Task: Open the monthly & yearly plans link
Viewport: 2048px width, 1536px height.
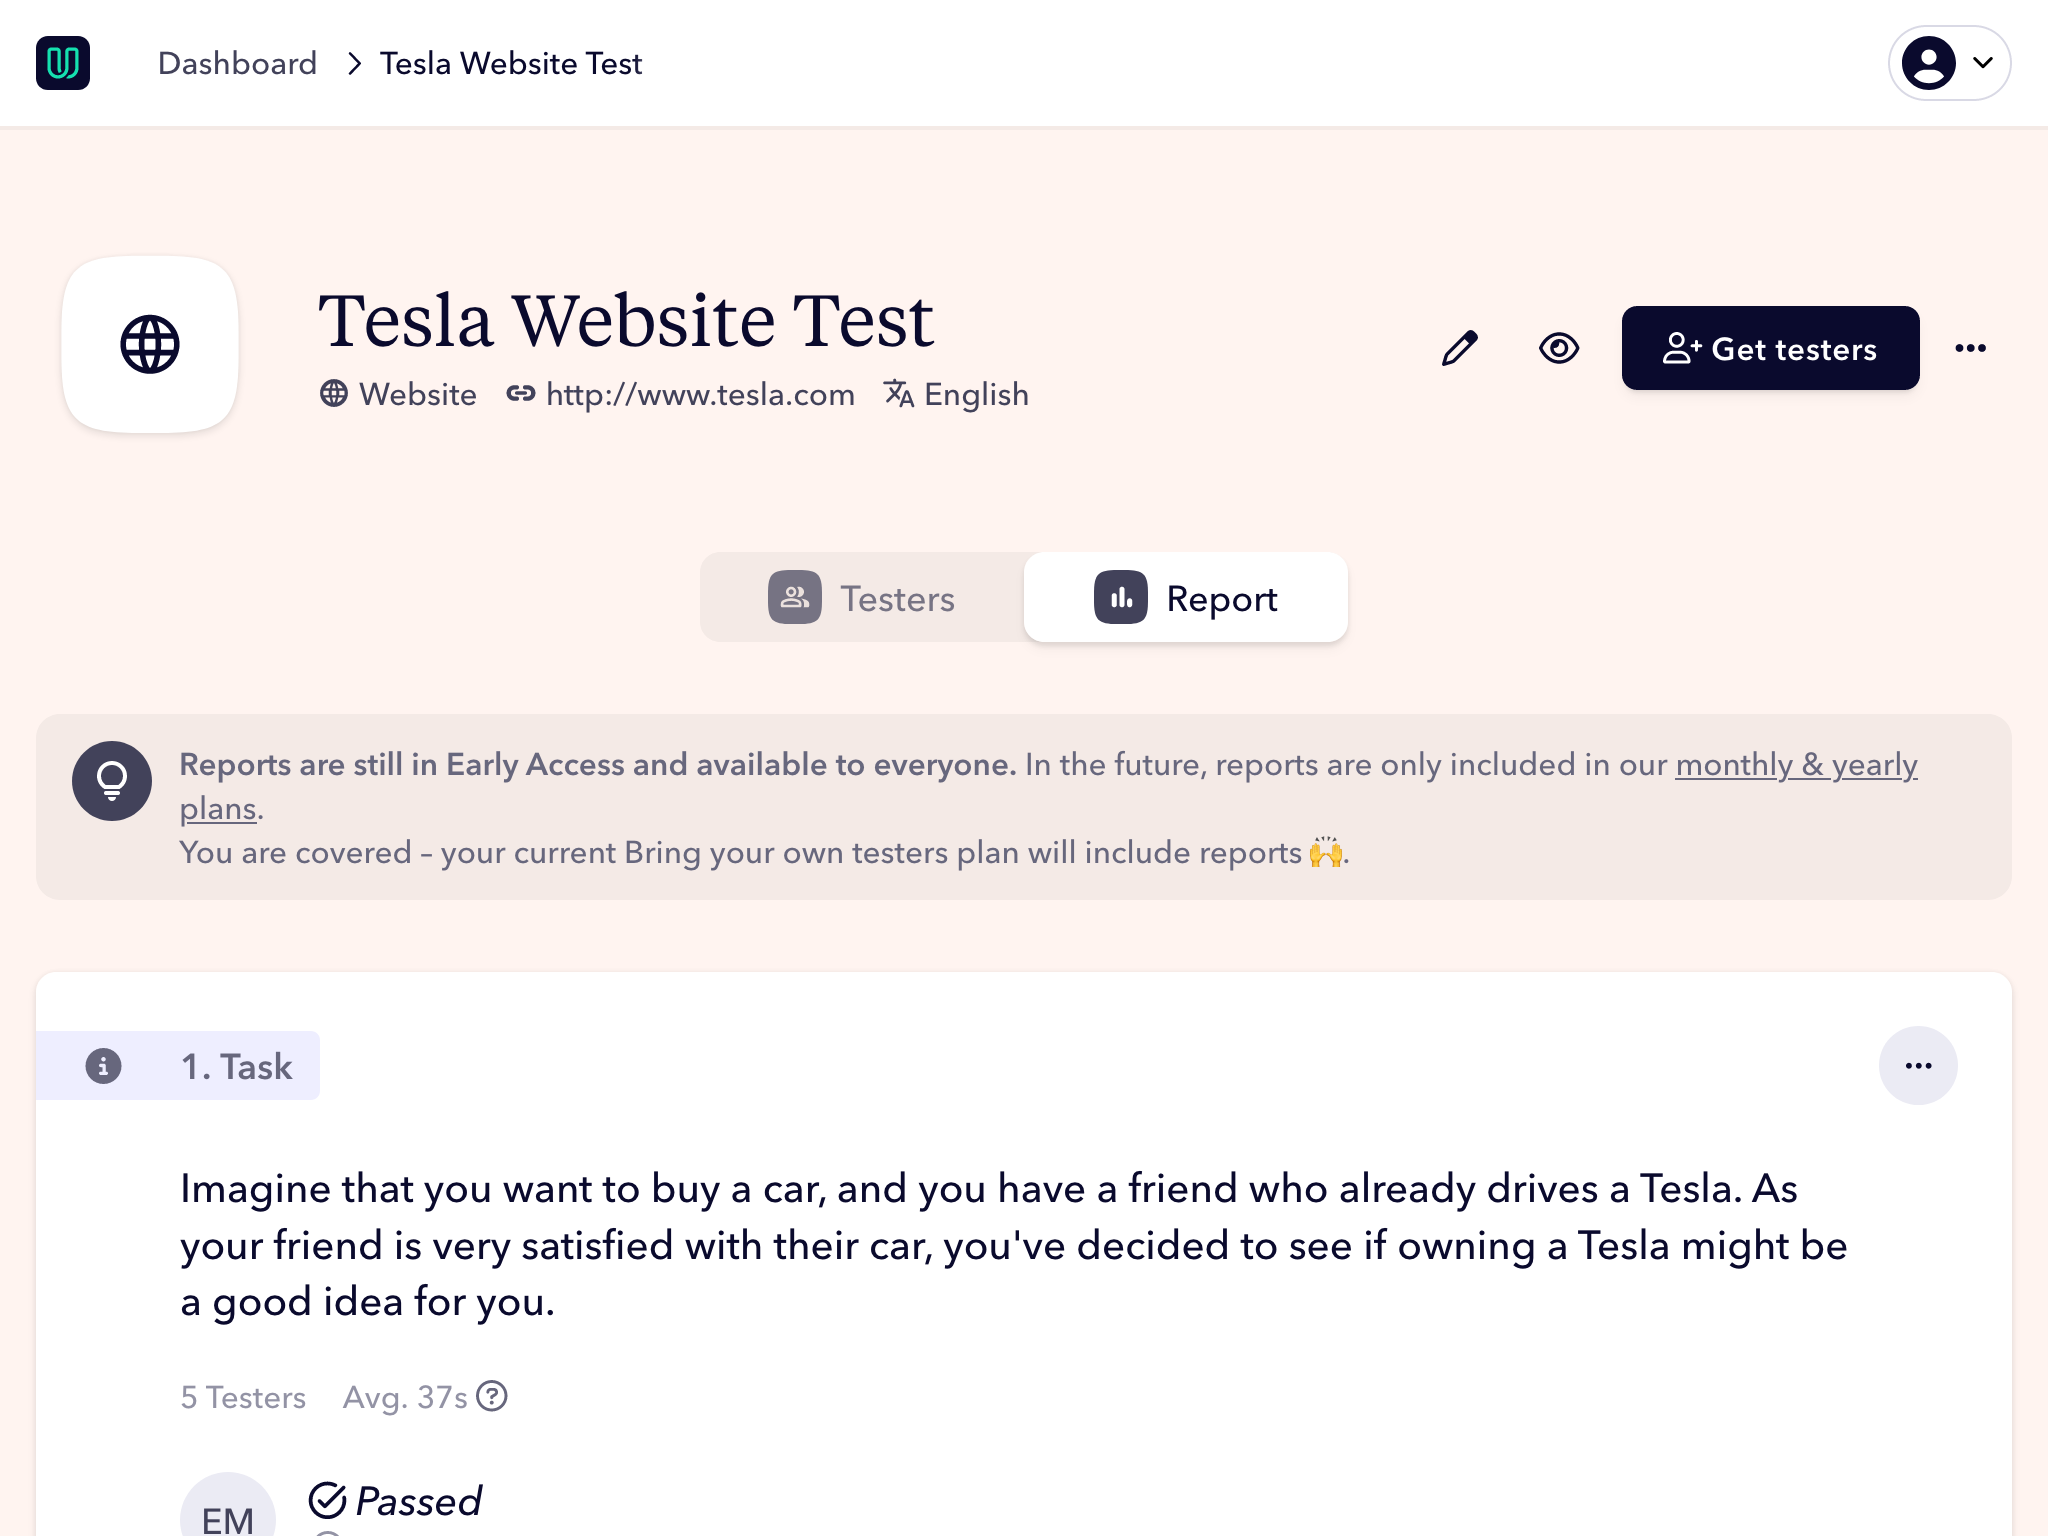Action: coord(1796,765)
